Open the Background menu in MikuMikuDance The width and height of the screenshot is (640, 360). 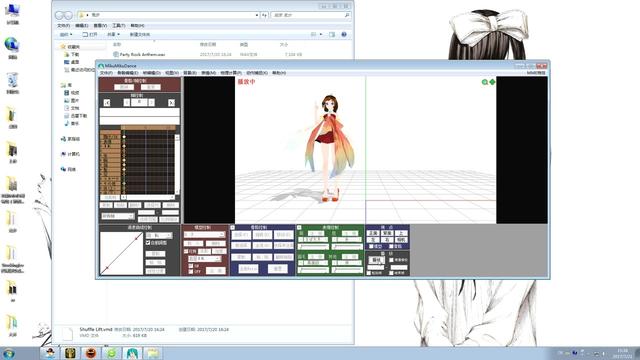pyautogui.click(x=190, y=73)
